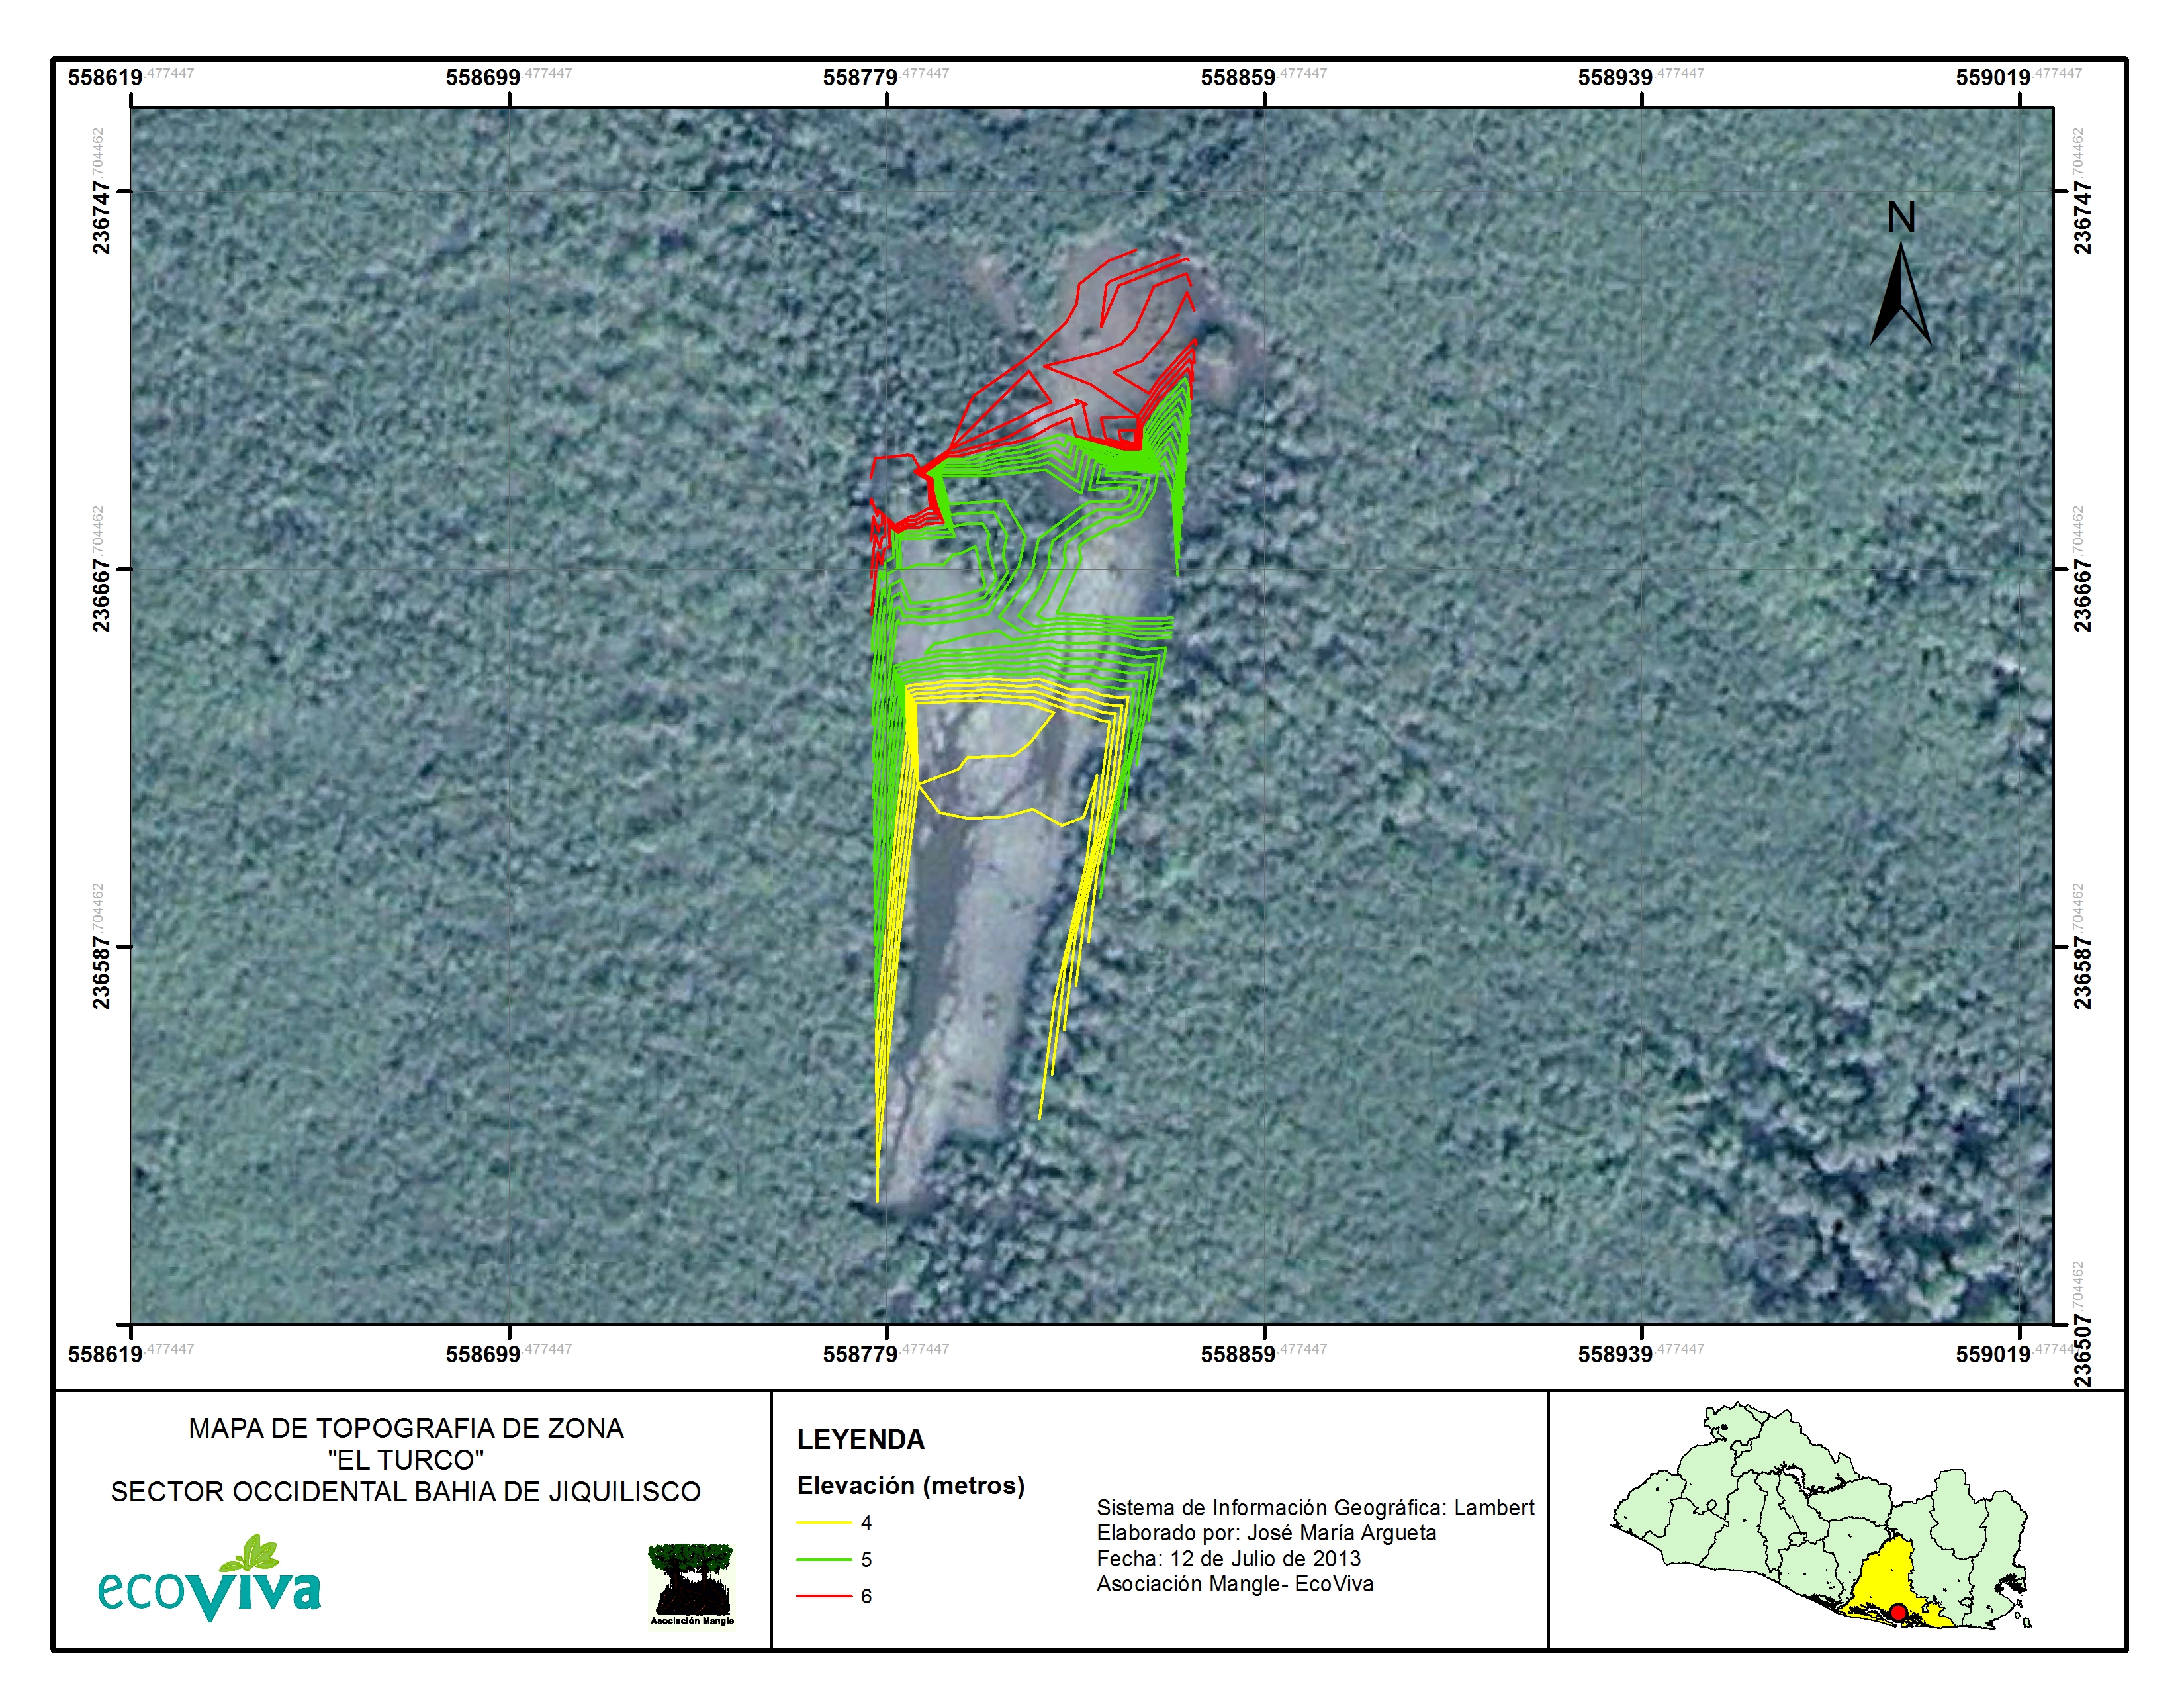
Task: Click the LEYENDA heading
Action: (860, 1440)
